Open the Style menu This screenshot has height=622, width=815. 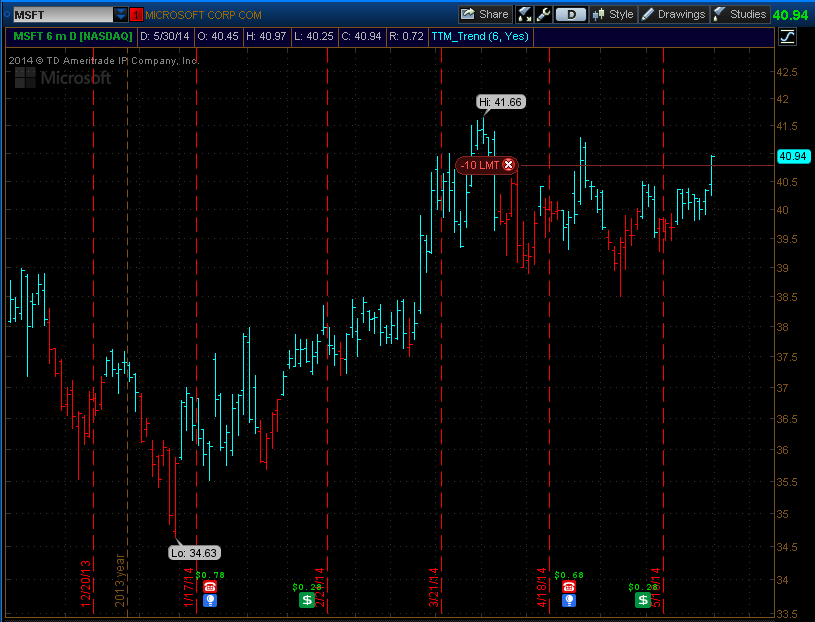click(x=613, y=15)
